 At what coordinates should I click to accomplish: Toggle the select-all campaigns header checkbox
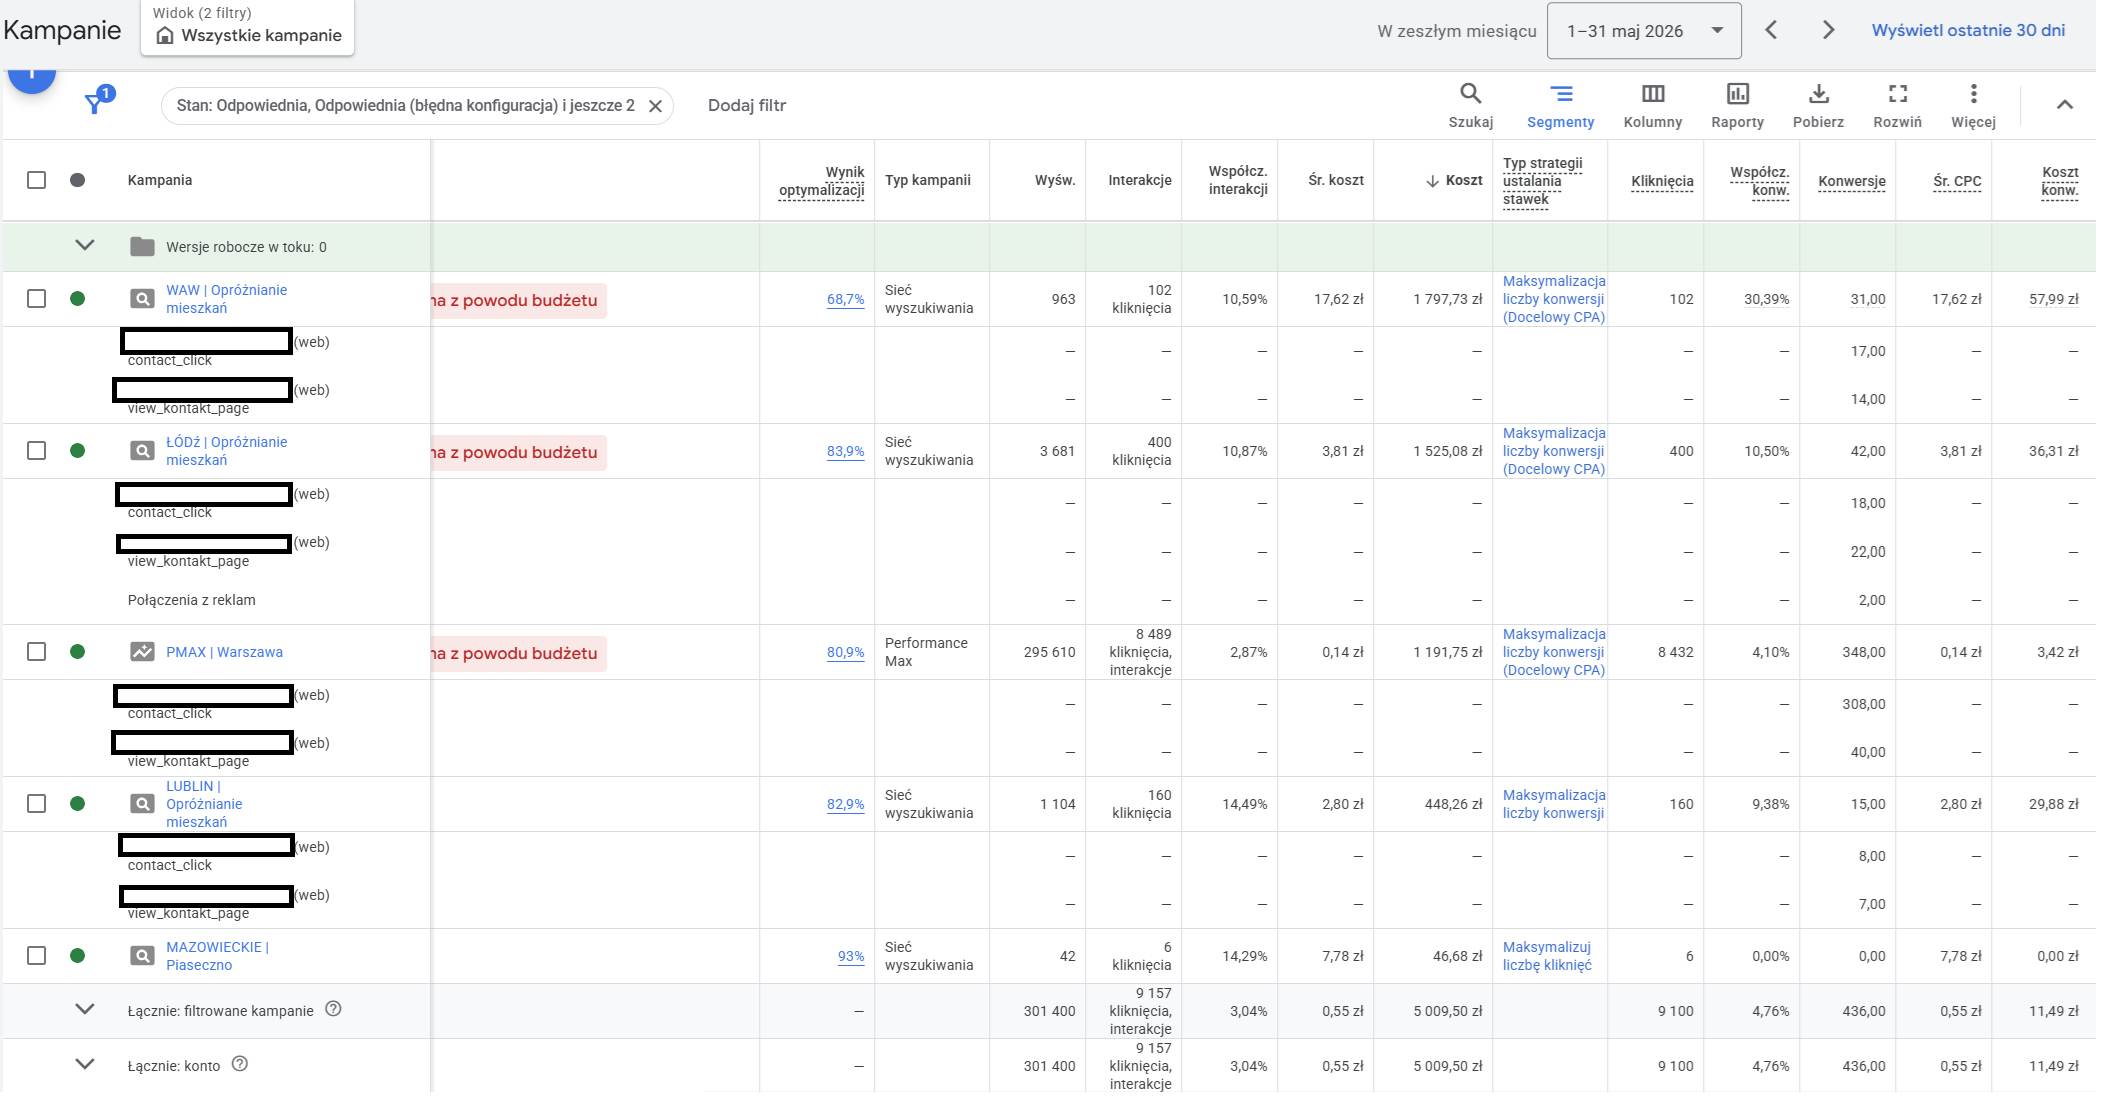37,180
